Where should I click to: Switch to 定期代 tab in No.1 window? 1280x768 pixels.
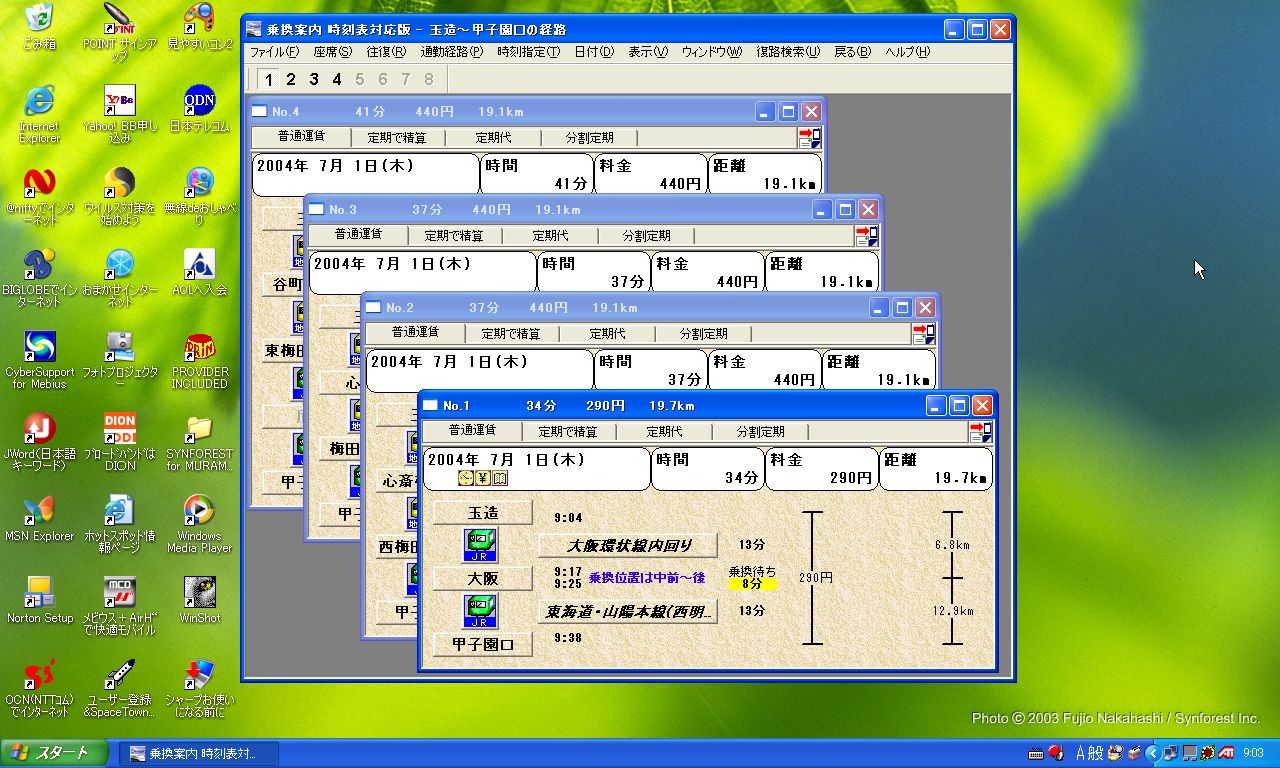664,432
